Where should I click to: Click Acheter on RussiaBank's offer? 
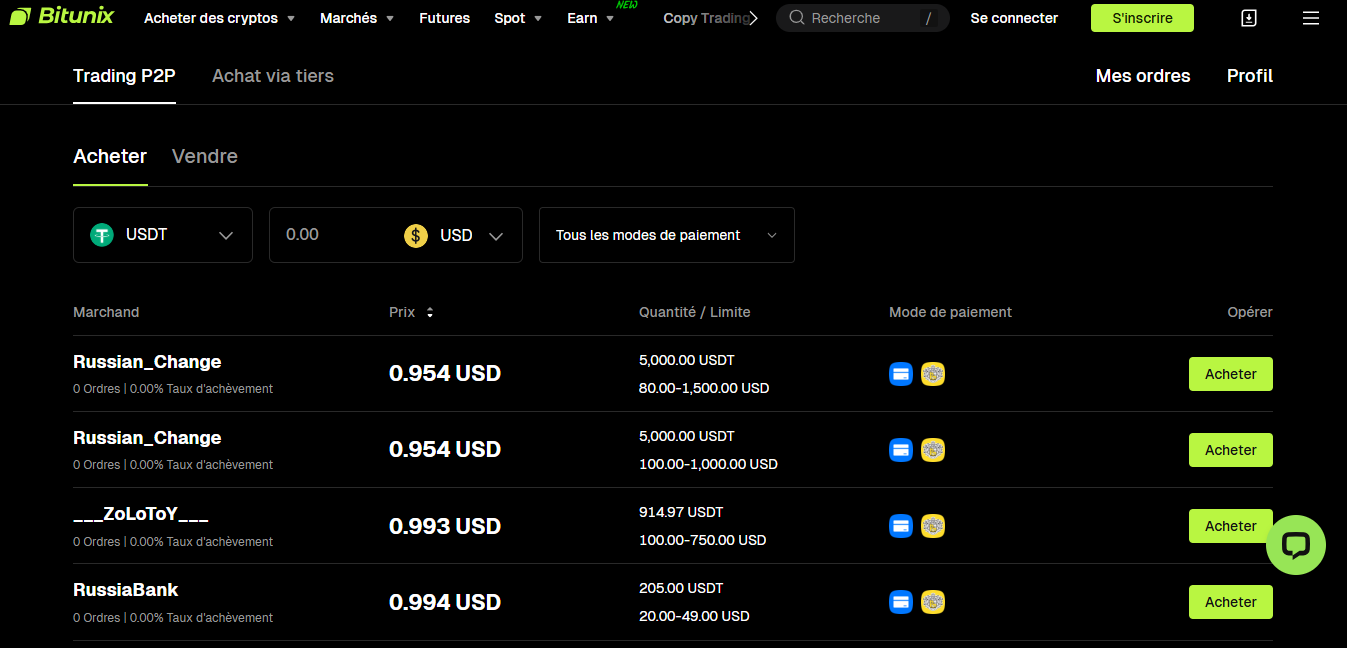click(1230, 601)
